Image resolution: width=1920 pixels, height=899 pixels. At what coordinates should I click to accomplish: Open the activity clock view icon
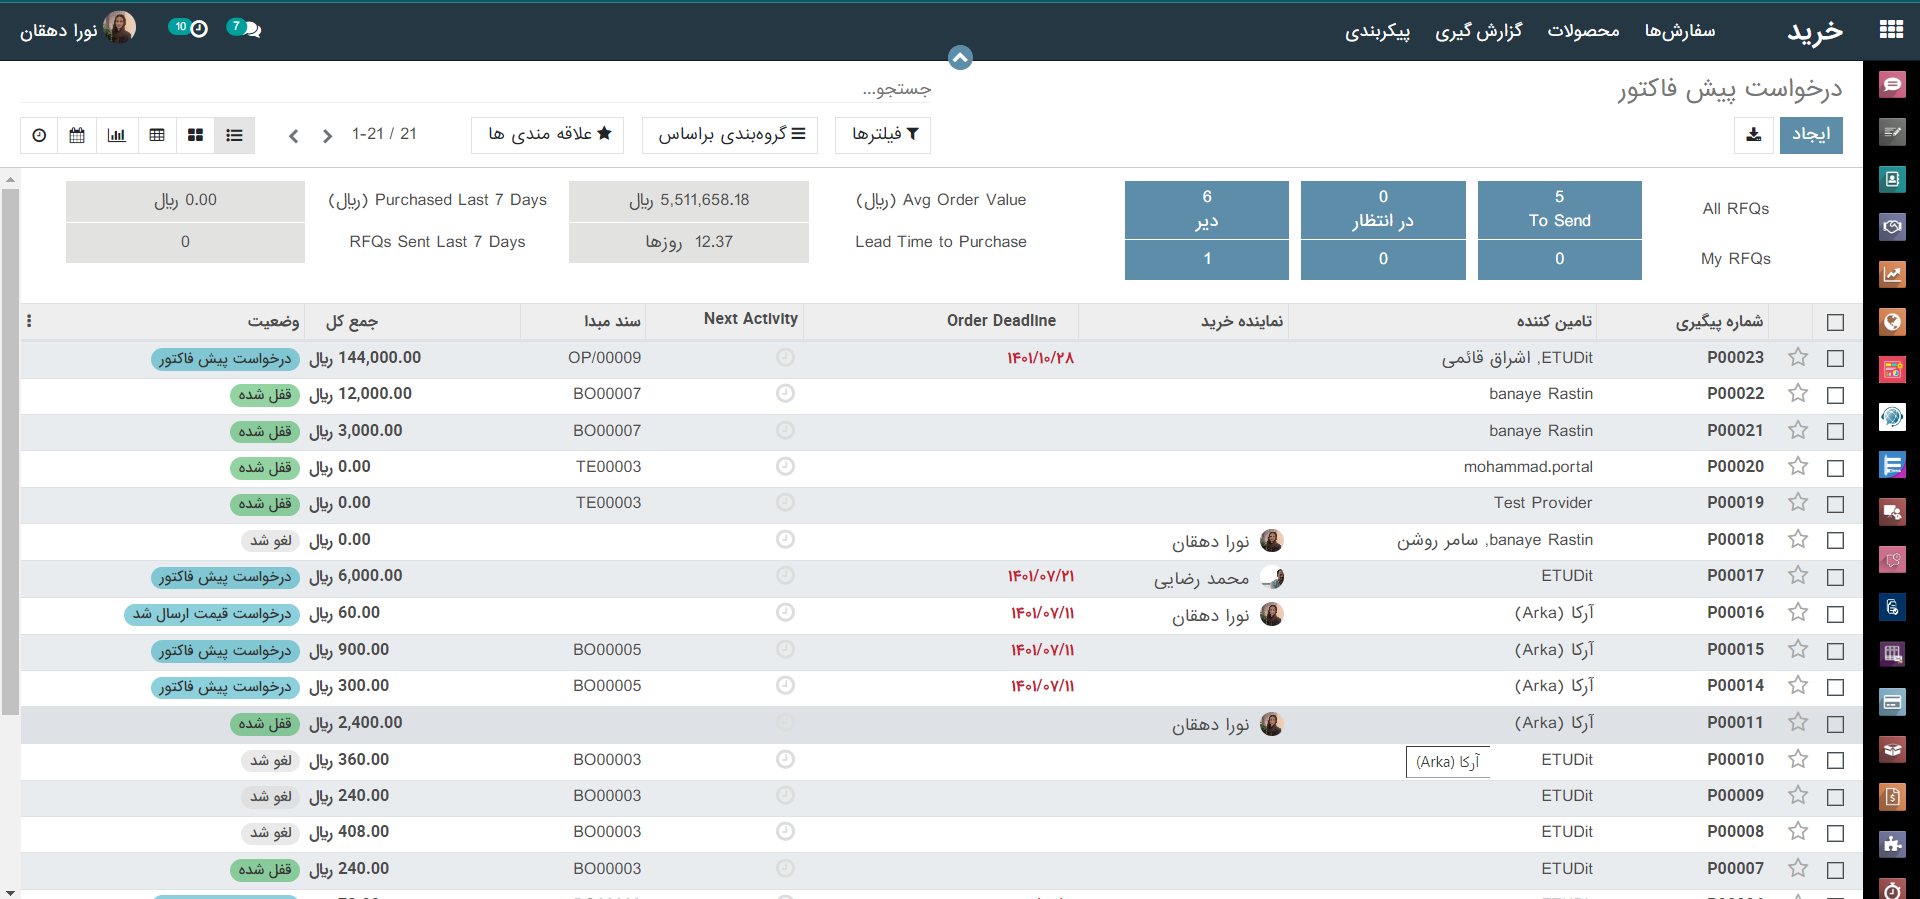39,135
